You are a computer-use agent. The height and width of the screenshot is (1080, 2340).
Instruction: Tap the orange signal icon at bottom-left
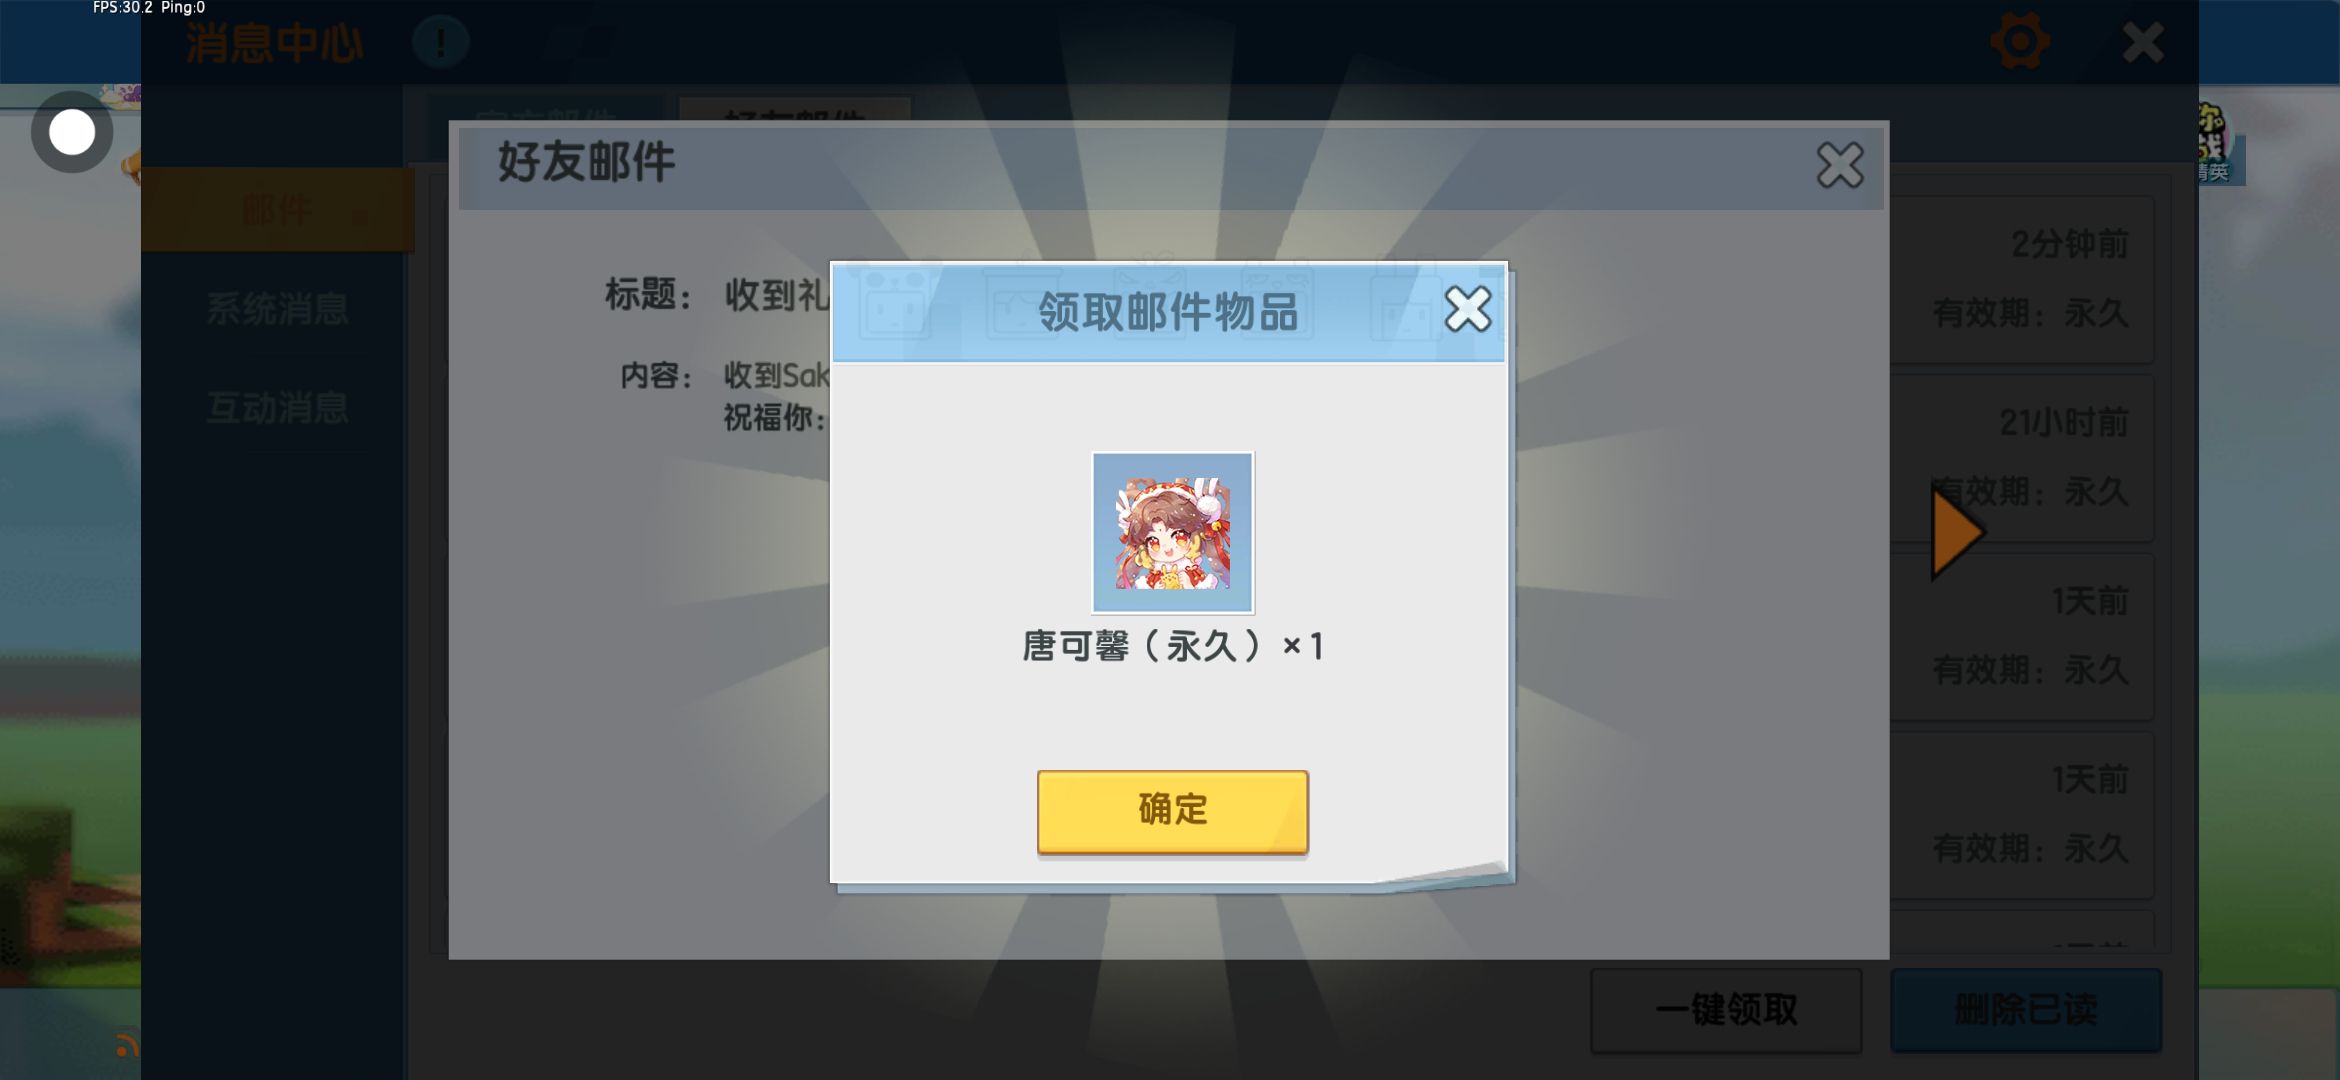[126, 1045]
